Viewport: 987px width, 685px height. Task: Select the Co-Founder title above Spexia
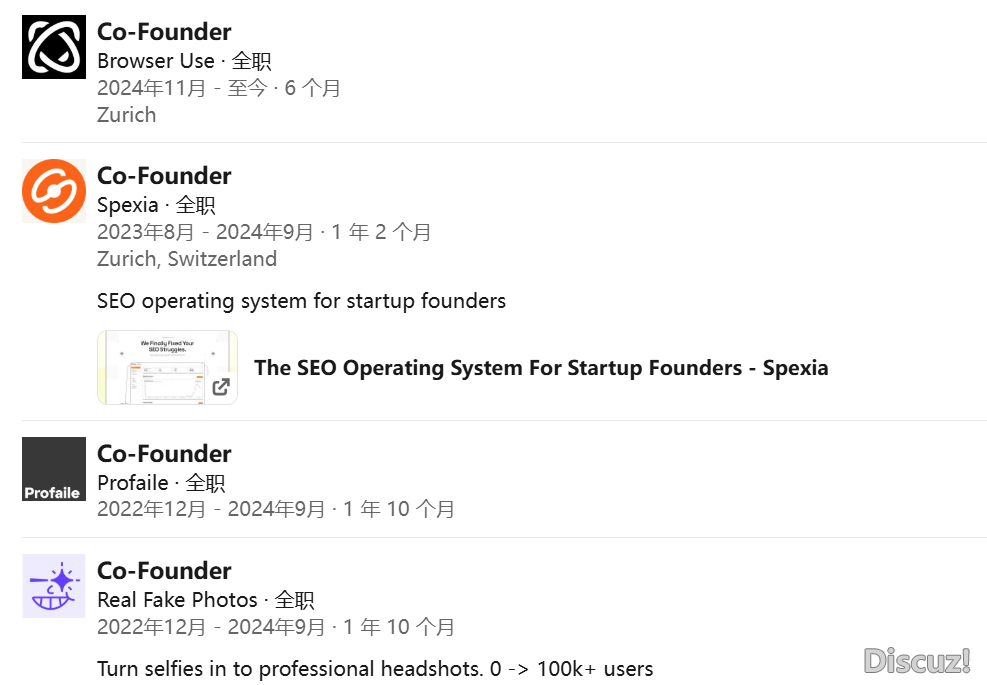point(164,176)
